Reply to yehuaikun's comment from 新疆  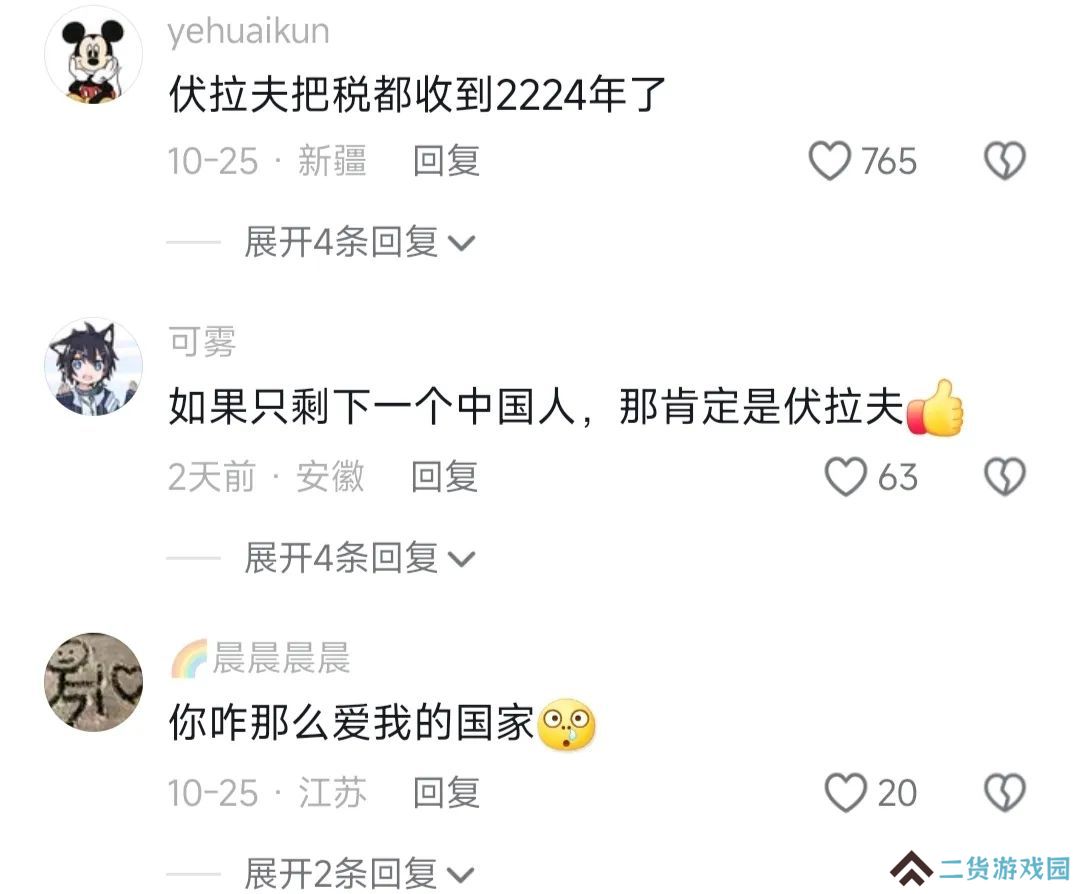pos(446,161)
